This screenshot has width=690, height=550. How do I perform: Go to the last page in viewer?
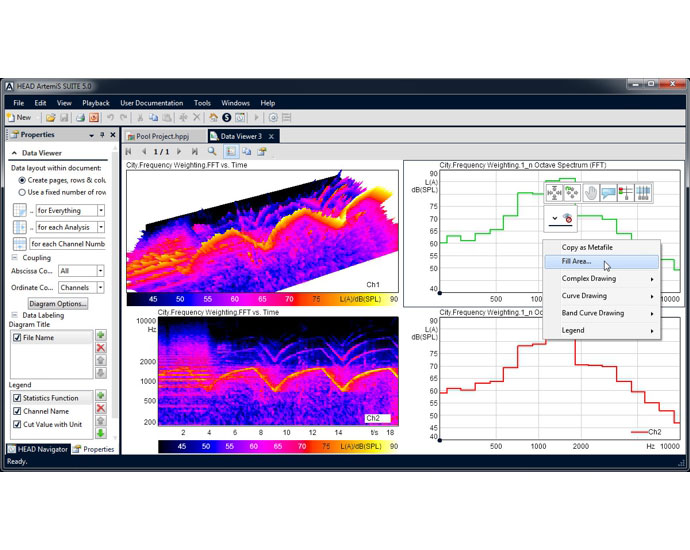click(195, 152)
